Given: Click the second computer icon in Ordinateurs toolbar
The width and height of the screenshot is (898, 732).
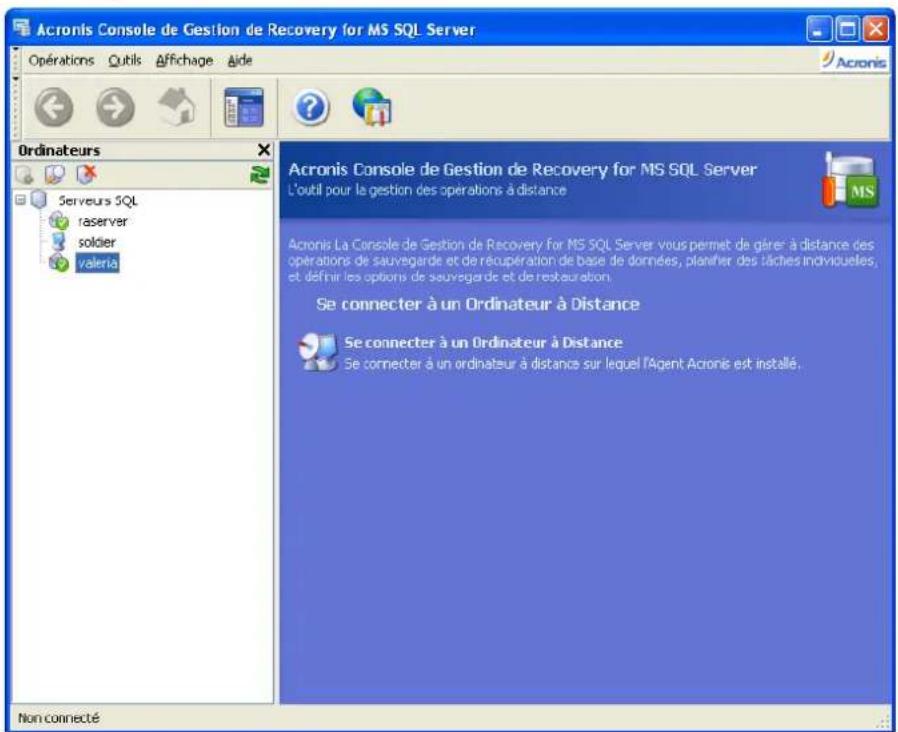Looking at the screenshot, I should pos(55,175).
